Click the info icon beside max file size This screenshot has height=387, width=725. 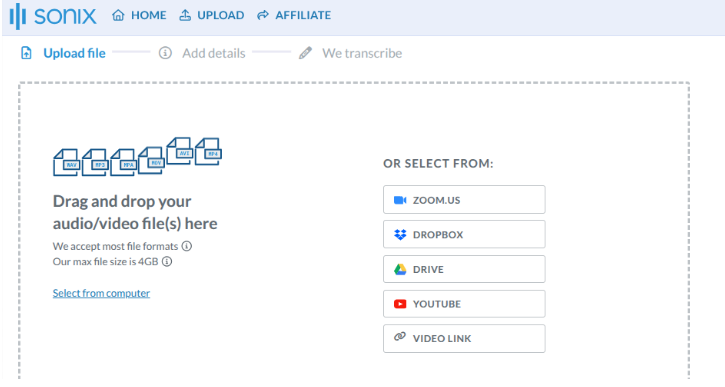pos(167,261)
